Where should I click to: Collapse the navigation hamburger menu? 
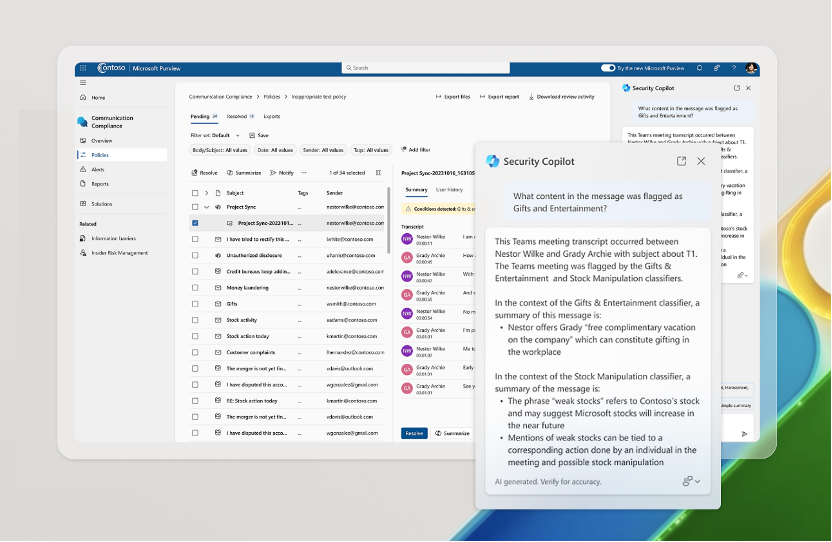pos(82,83)
